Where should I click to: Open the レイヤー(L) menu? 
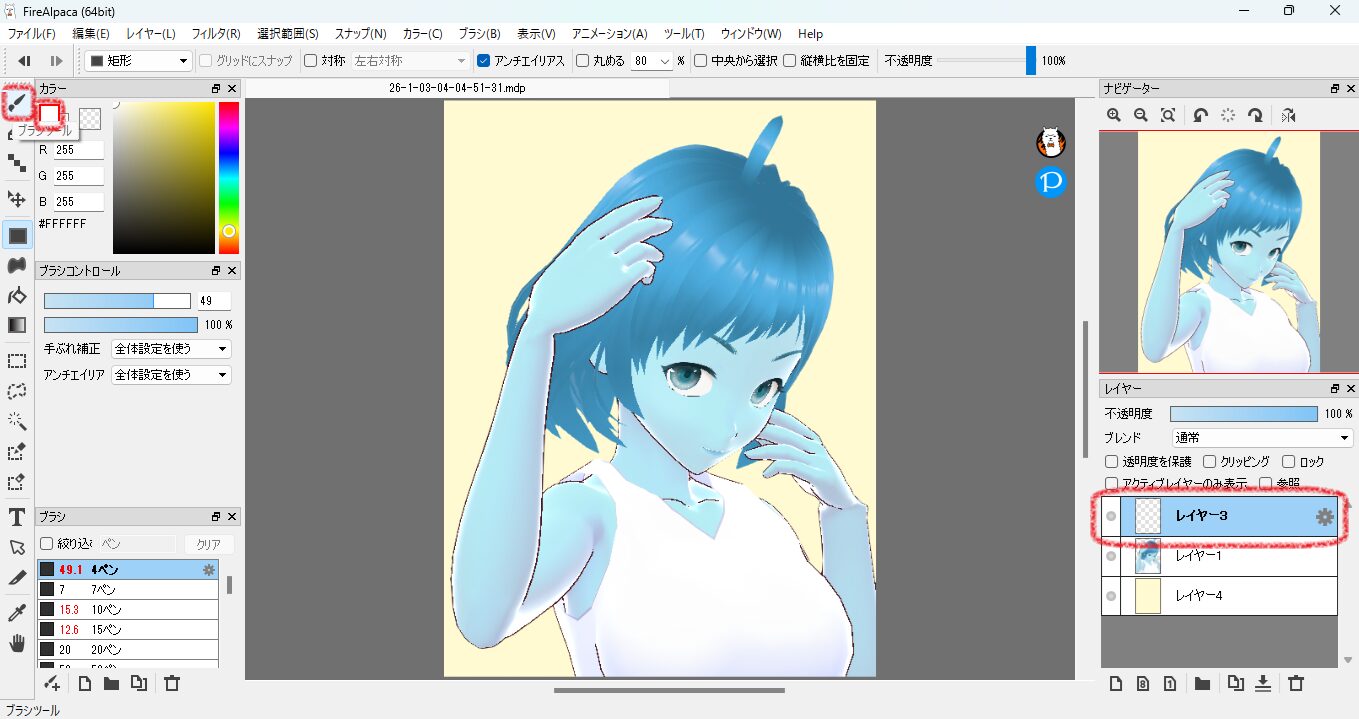[151, 34]
